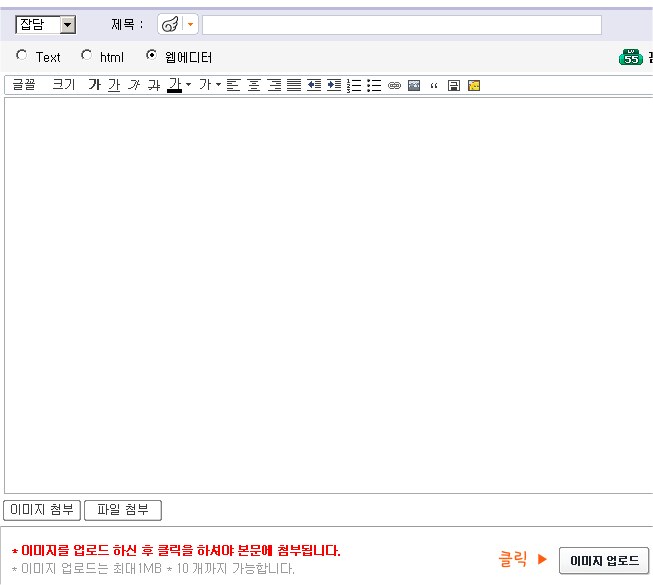This screenshot has width=653, height=585.
Task: Open the 글꼴 font menu
Action: click(24, 86)
